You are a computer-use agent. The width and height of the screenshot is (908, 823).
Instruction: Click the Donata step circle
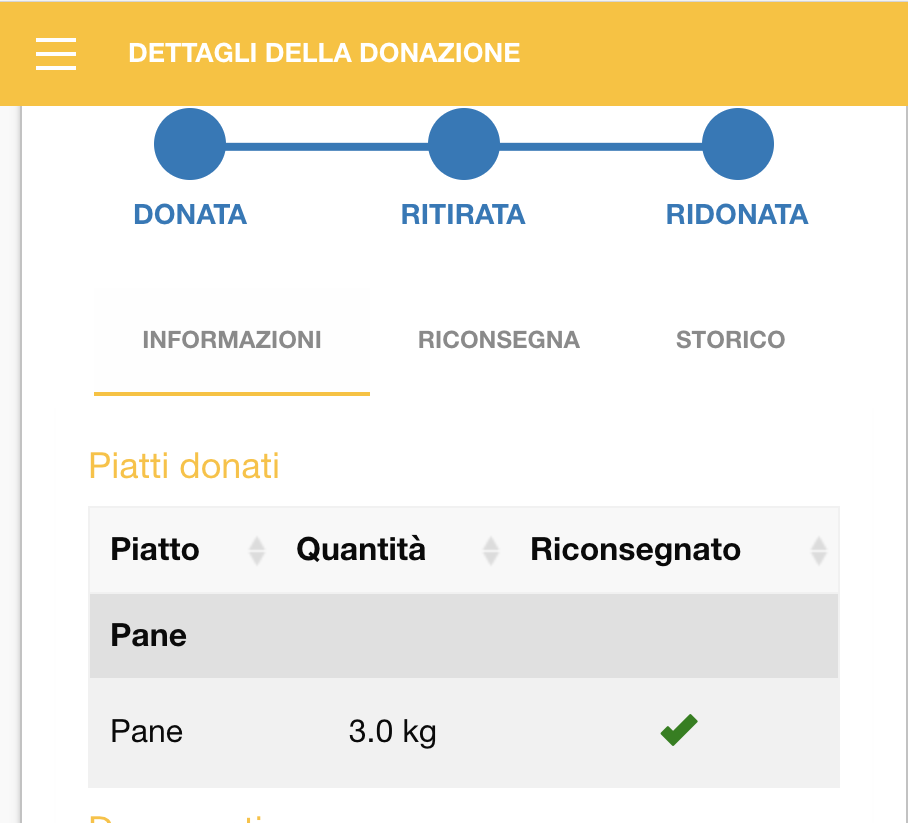(190, 144)
